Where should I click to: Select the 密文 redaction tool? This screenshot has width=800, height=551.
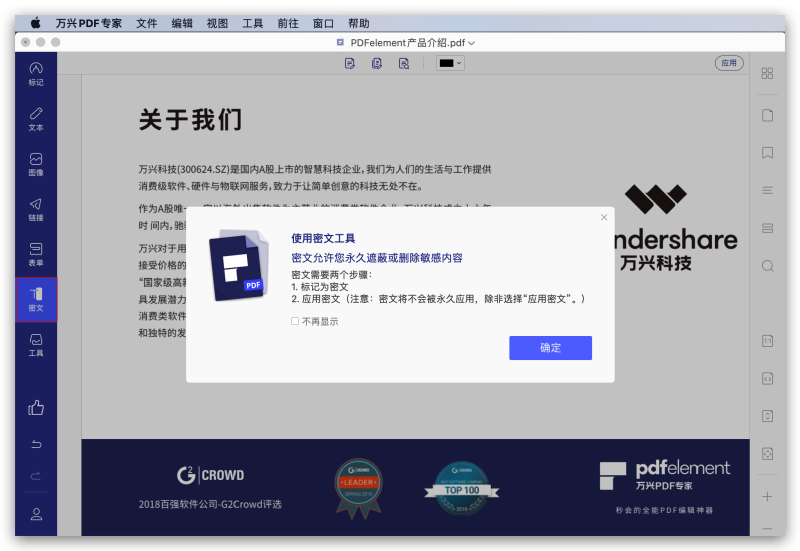click(36, 299)
